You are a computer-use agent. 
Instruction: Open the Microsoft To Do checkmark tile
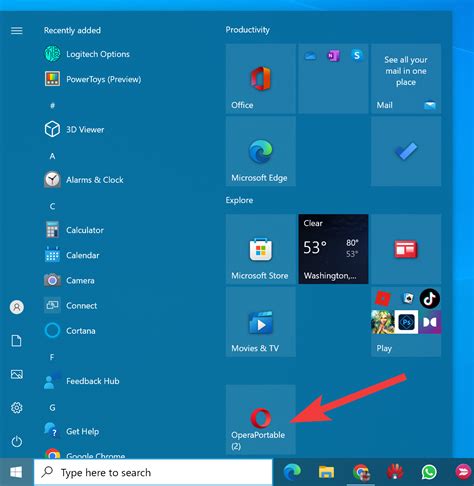[406, 151]
